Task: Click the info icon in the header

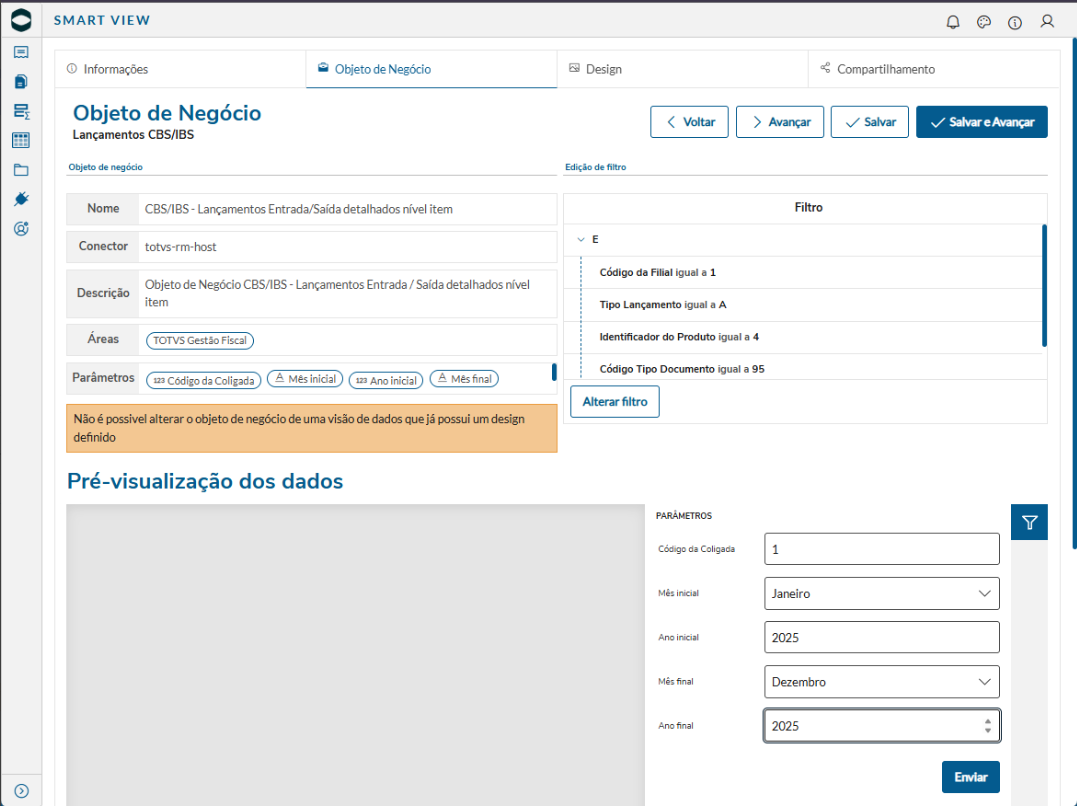Action: tap(1014, 23)
